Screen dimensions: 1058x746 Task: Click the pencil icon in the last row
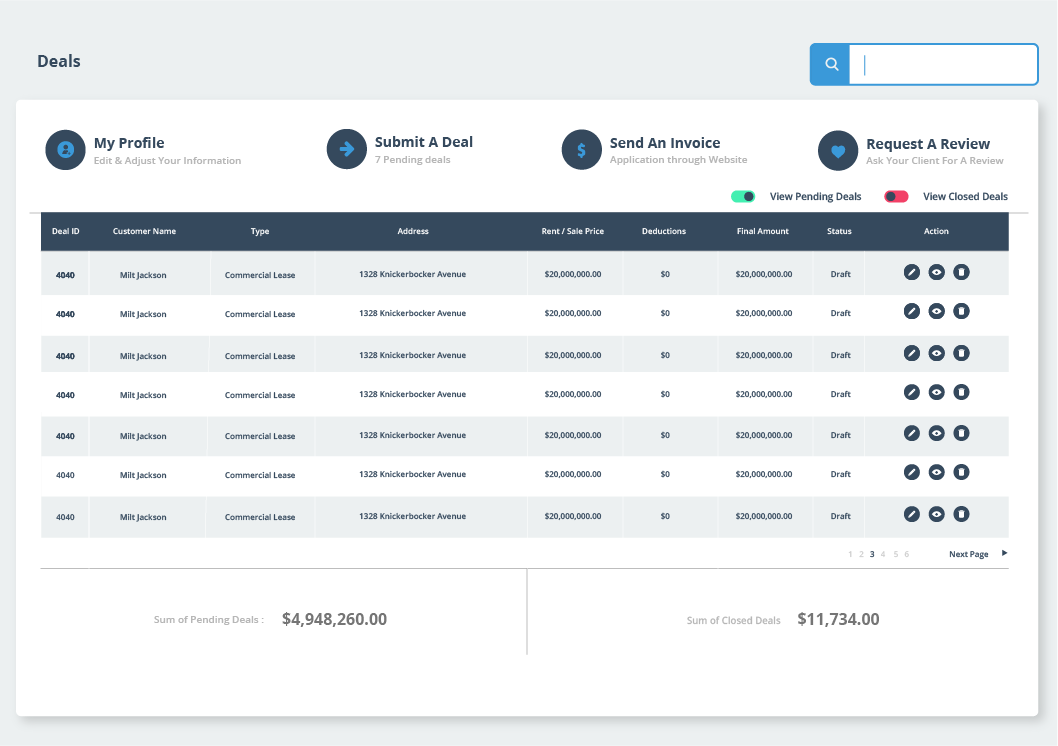click(x=911, y=514)
